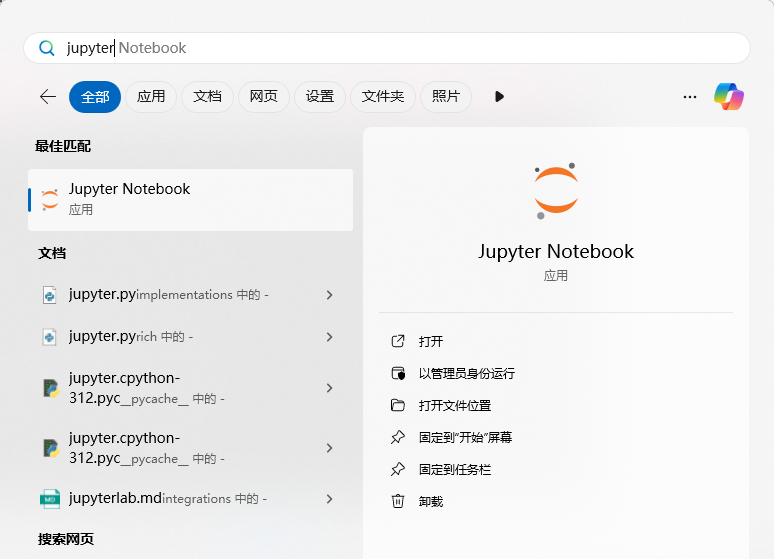Image resolution: width=774 pixels, height=559 pixels.
Task: Click large Jupyter logo in details pane
Action: (556, 191)
